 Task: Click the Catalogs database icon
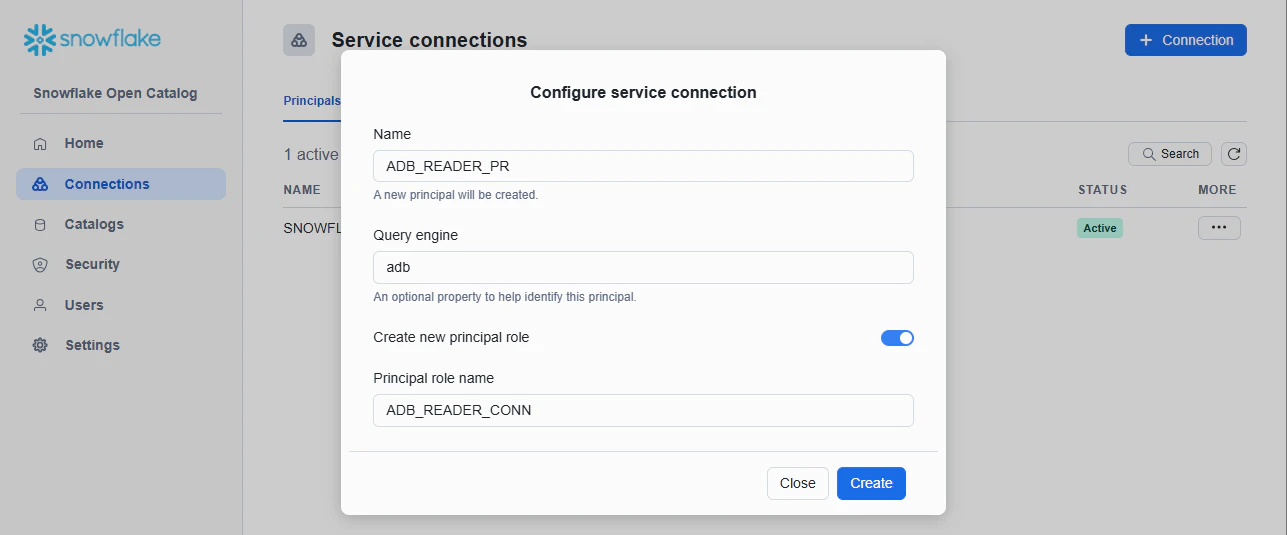40,225
